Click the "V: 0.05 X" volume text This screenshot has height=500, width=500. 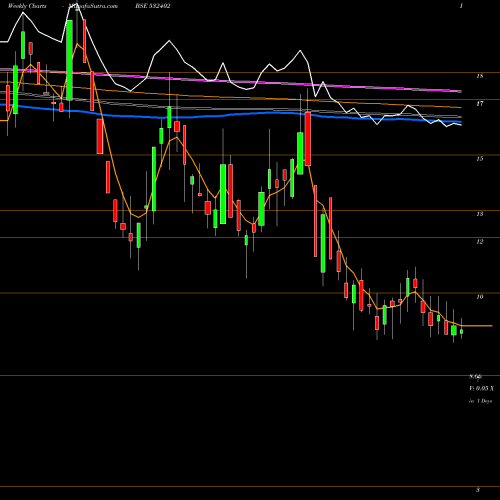482,388
